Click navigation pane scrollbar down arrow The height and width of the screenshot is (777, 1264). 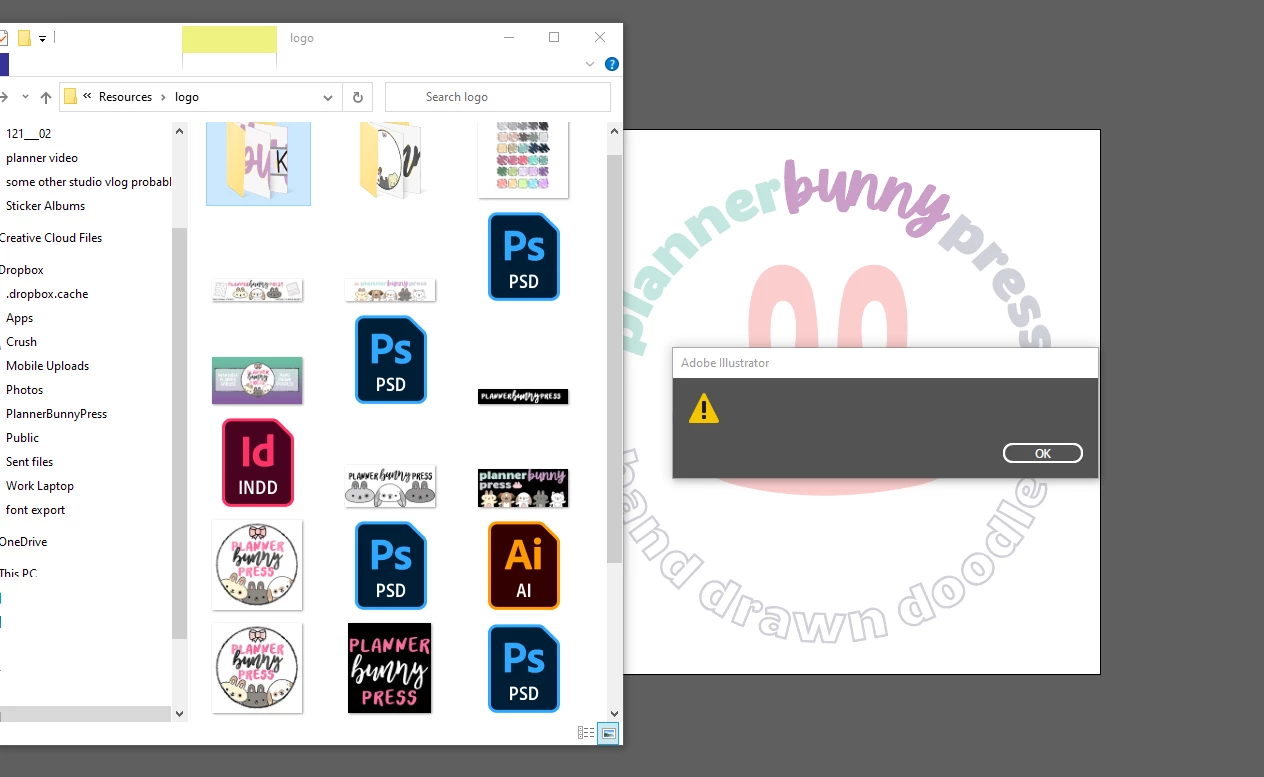[x=180, y=713]
